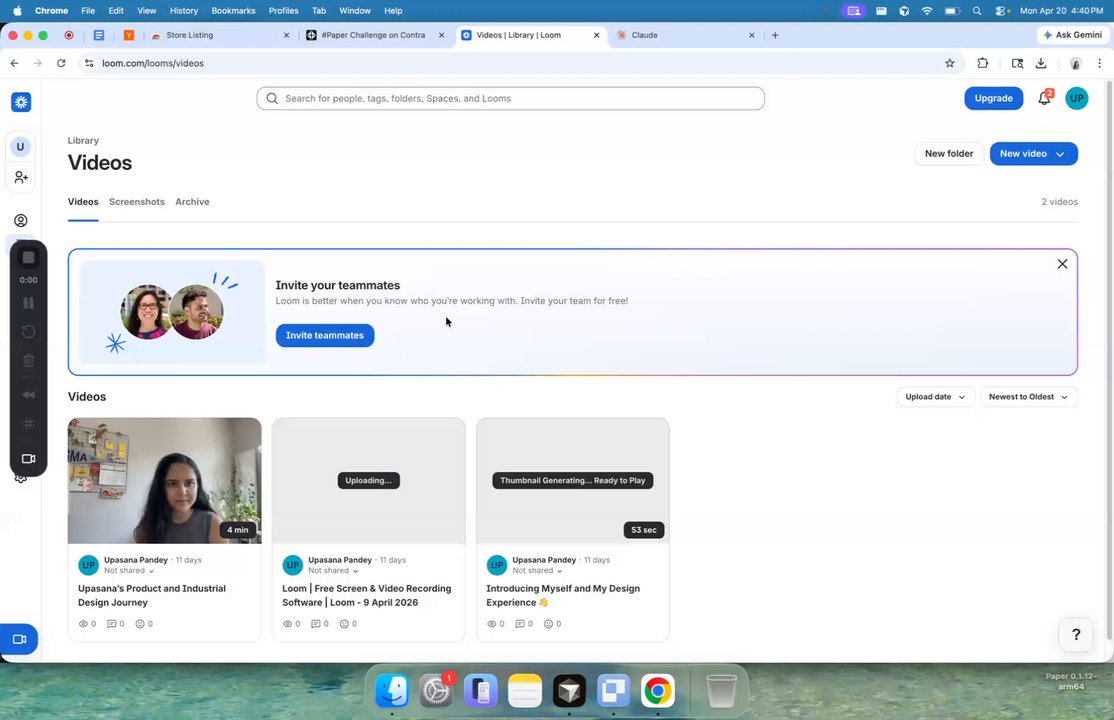
Task: Click the Loom search input field
Action: (510, 98)
